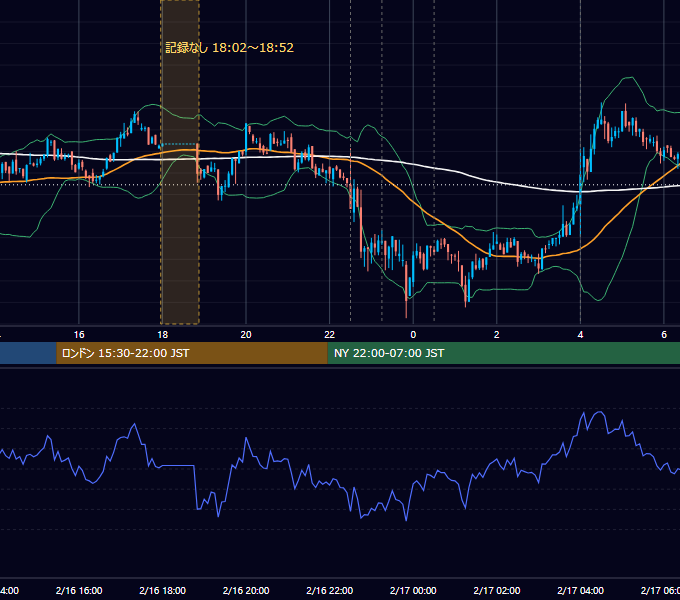
Task: Click the 4 hour tick on upper axis
Action: click(580, 335)
